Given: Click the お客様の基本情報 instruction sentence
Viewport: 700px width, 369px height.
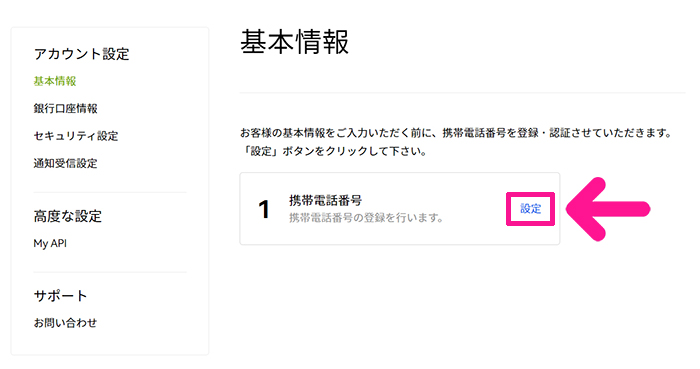Looking at the screenshot, I should coord(456,133).
